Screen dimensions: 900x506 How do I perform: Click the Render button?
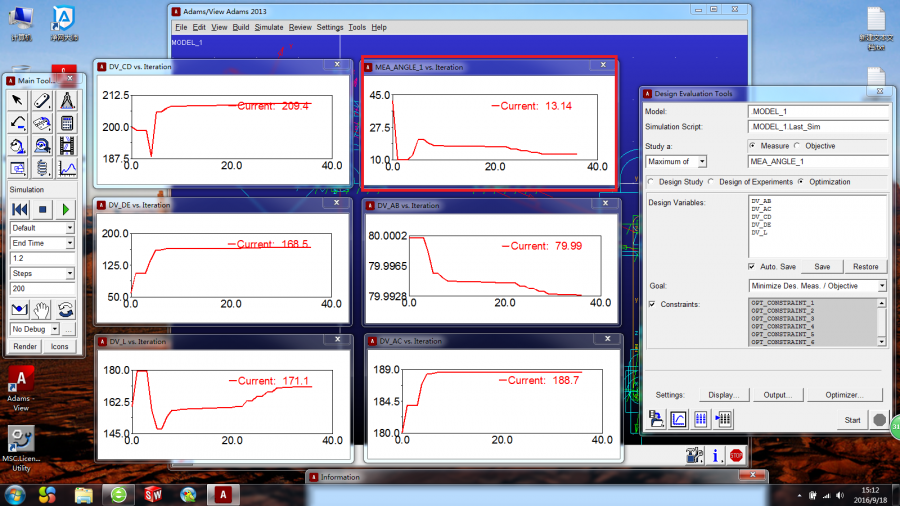(25, 347)
